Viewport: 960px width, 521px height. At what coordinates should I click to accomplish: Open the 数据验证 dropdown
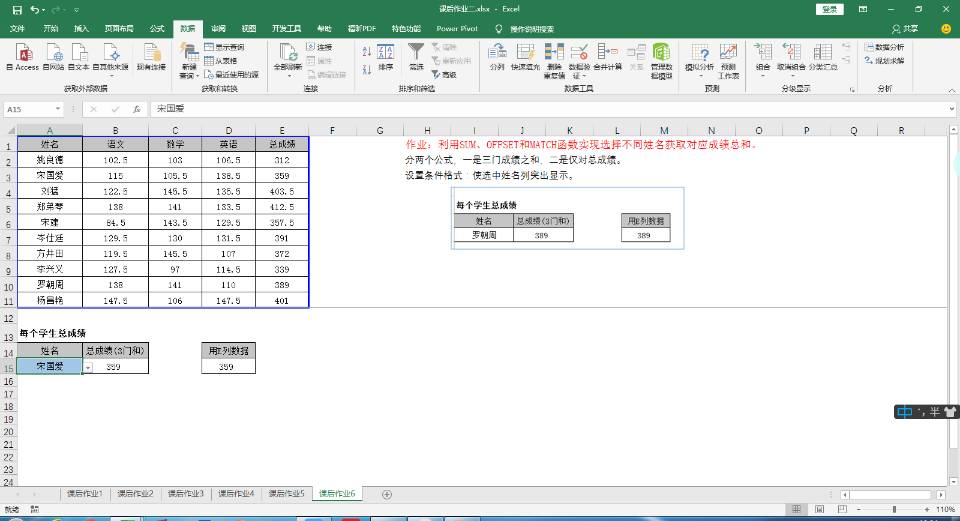pos(579,60)
